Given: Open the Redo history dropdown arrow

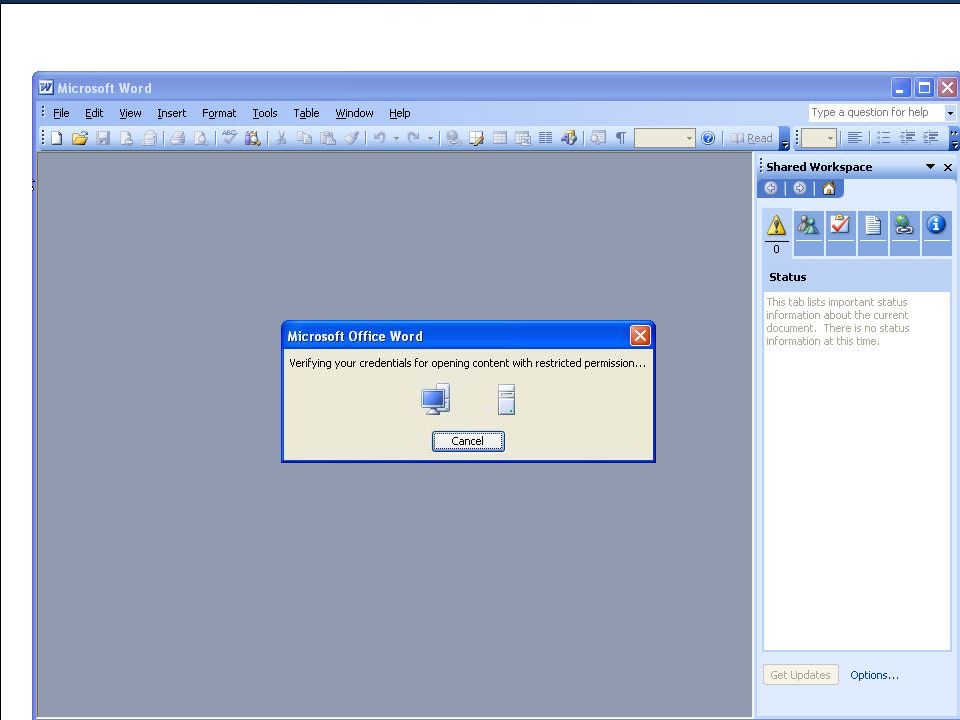Looking at the screenshot, I should (x=430, y=138).
